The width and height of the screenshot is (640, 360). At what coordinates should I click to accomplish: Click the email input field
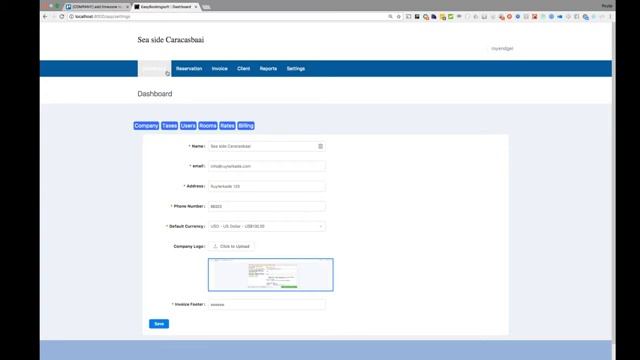tap(267, 166)
